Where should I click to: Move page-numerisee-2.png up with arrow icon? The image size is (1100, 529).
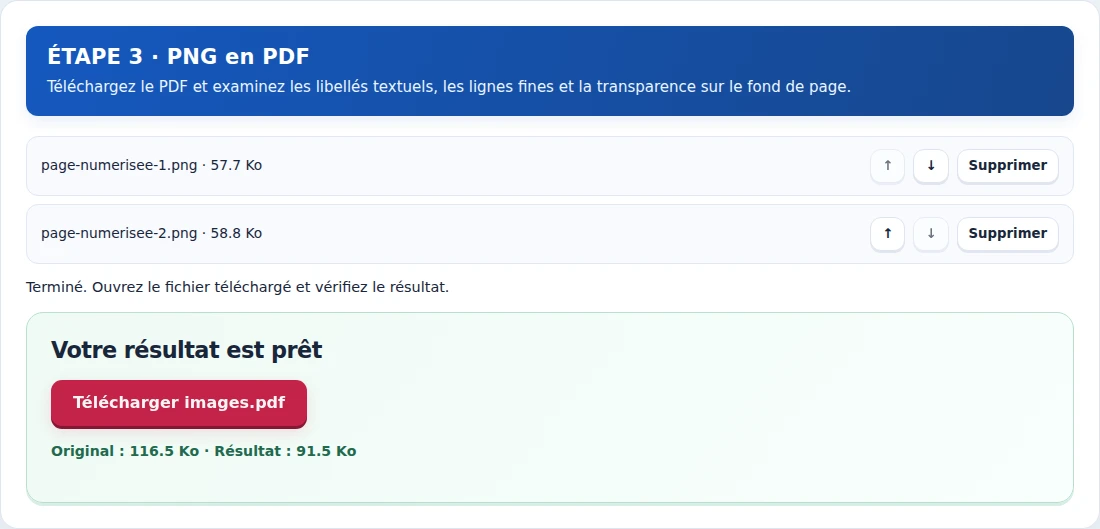pos(887,234)
